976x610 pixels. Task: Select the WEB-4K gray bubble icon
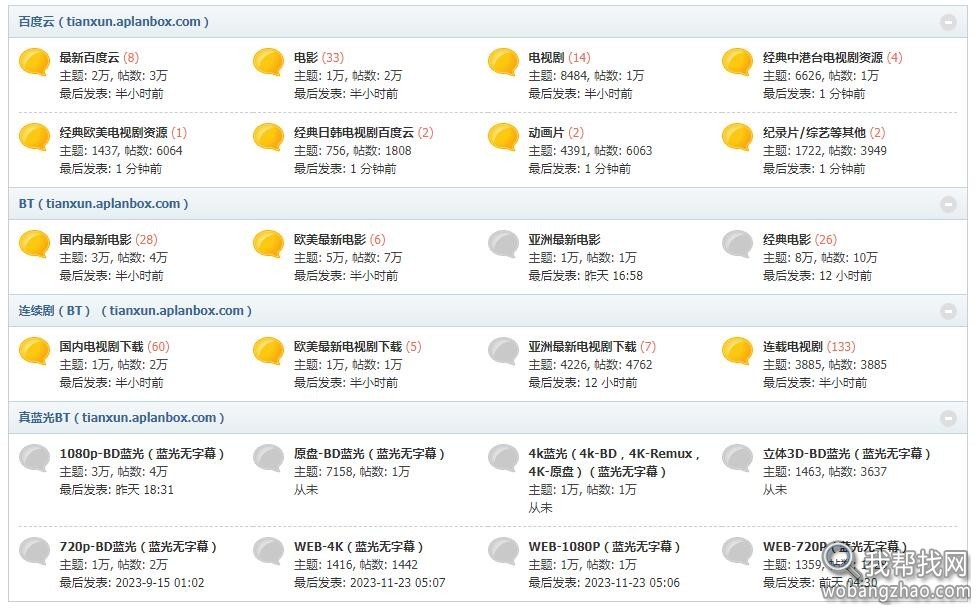269,551
